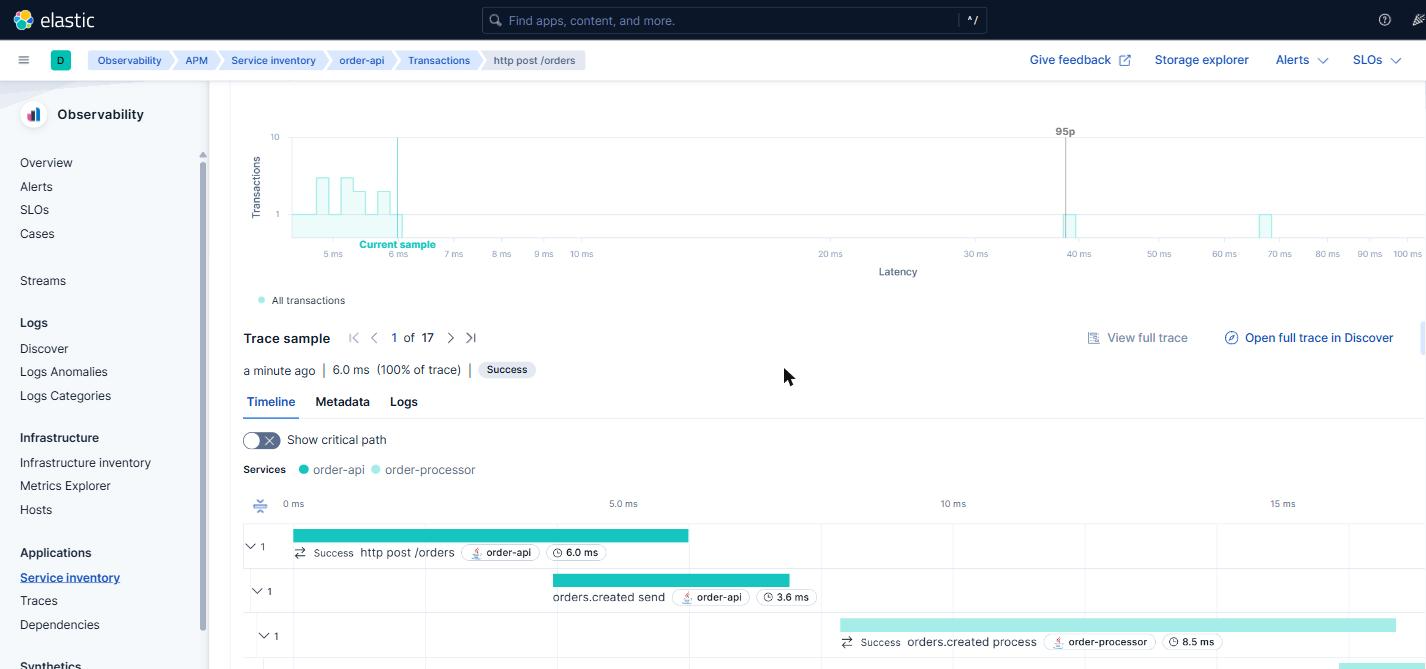Click the fold/unfold all waterfall icon
The width and height of the screenshot is (1426, 669).
point(260,505)
